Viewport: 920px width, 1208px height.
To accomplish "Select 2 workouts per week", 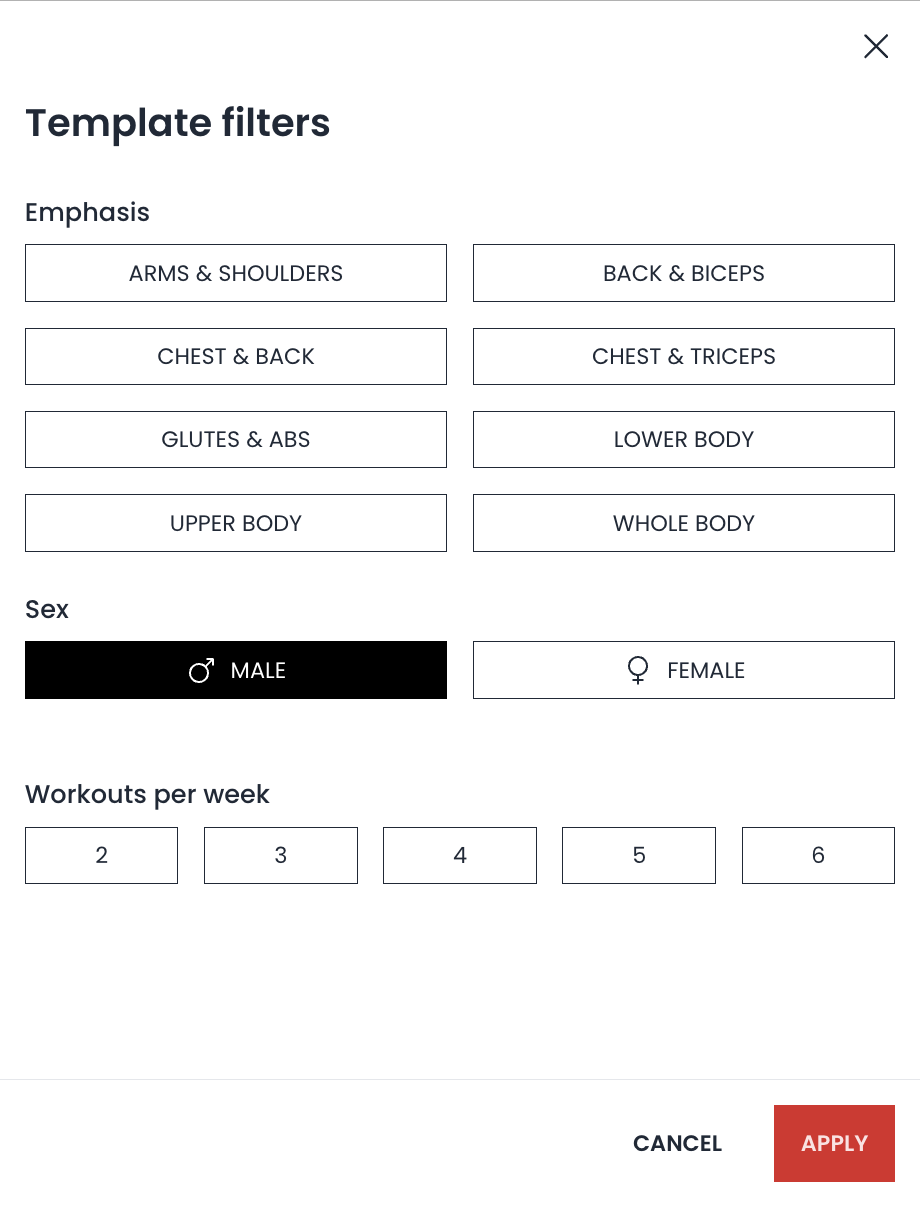I will coord(101,855).
